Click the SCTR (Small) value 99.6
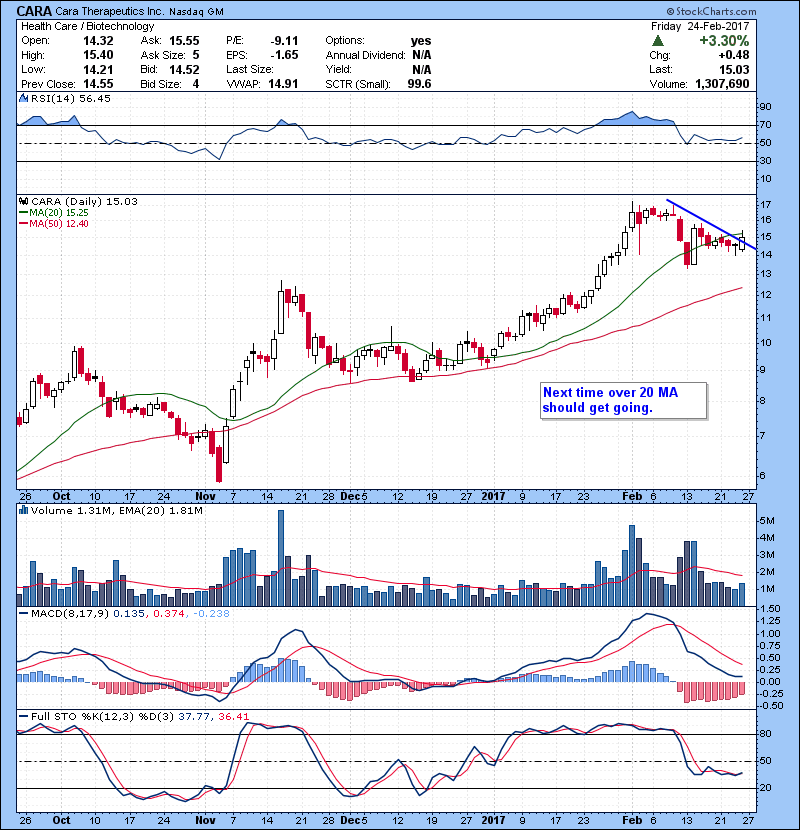The width and height of the screenshot is (800, 830). (419, 84)
